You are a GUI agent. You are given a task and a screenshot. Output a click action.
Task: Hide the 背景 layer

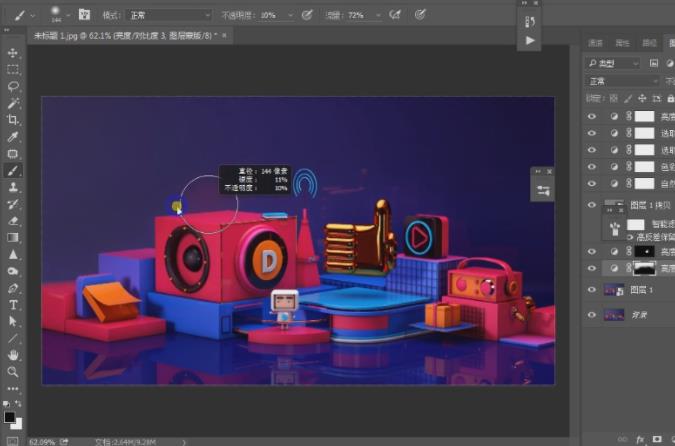(592, 315)
